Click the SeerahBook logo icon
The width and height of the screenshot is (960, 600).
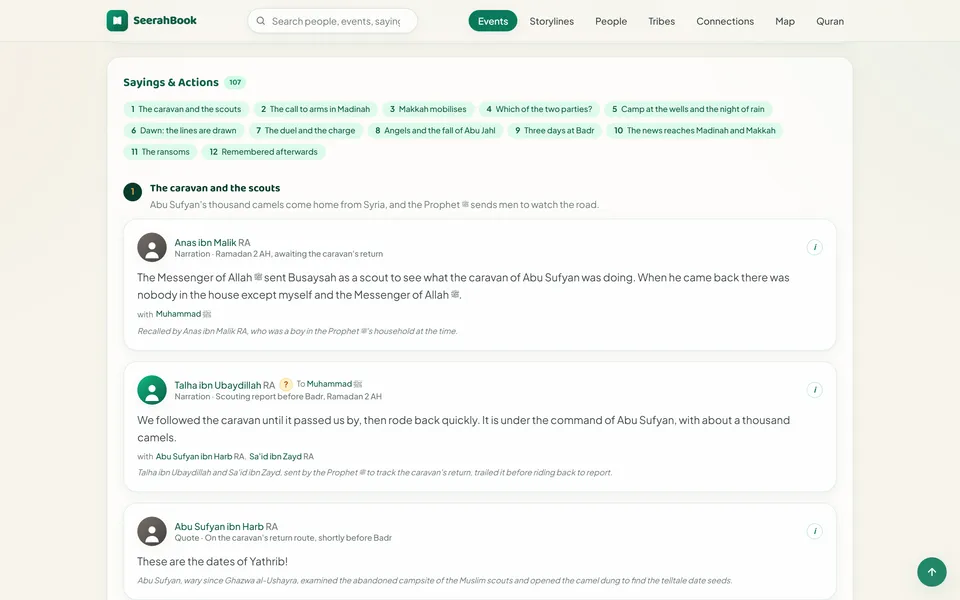[x=117, y=21]
